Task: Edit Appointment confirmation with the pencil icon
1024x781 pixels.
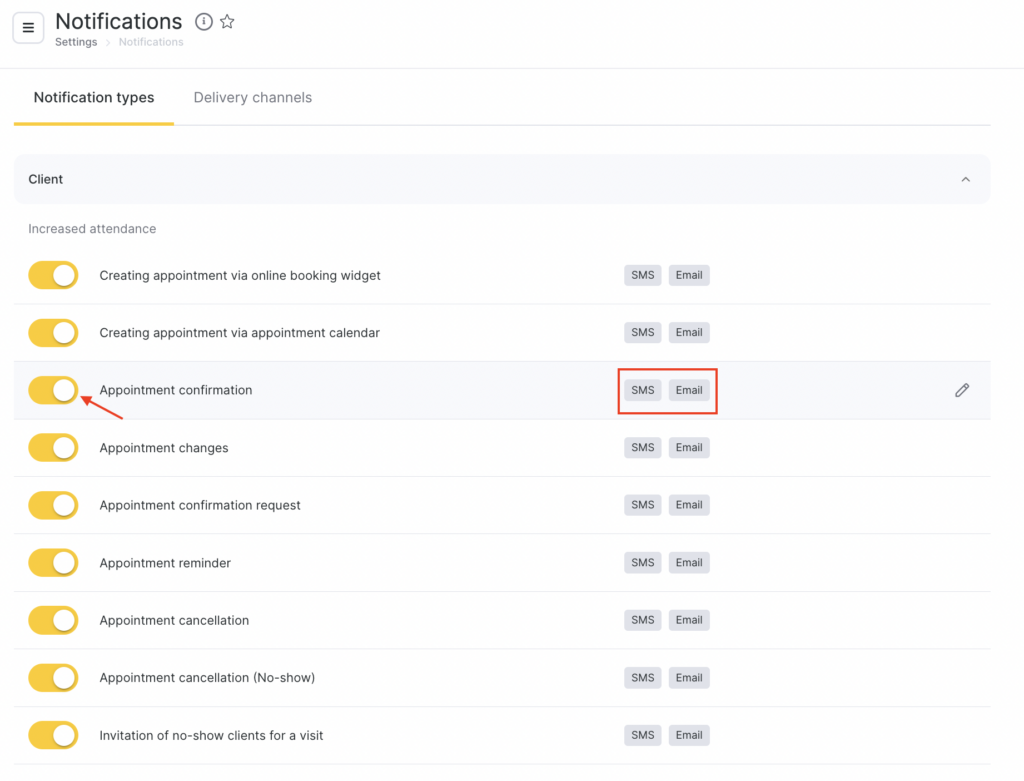Action: [x=961, y=390]
